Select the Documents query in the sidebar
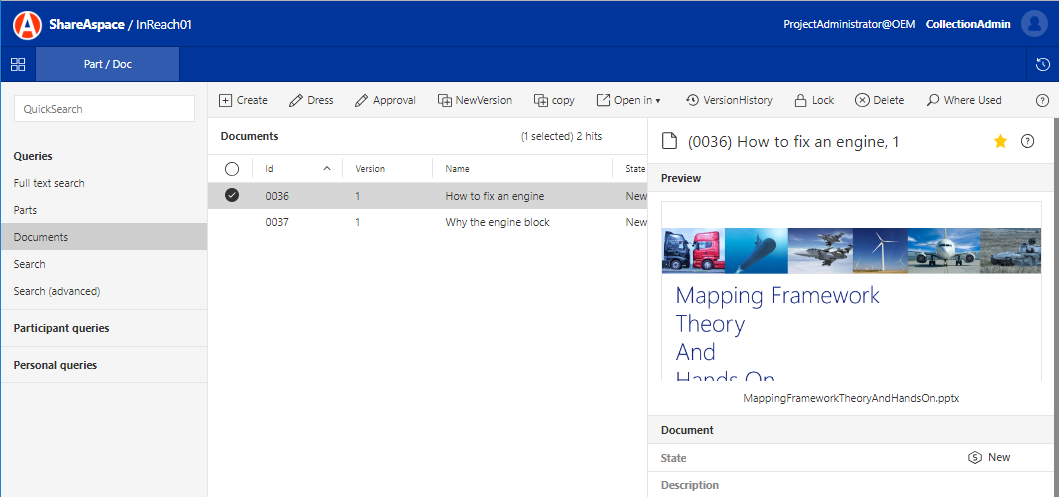The height and width of the screenshot is (497, 1059). (104, 237)
